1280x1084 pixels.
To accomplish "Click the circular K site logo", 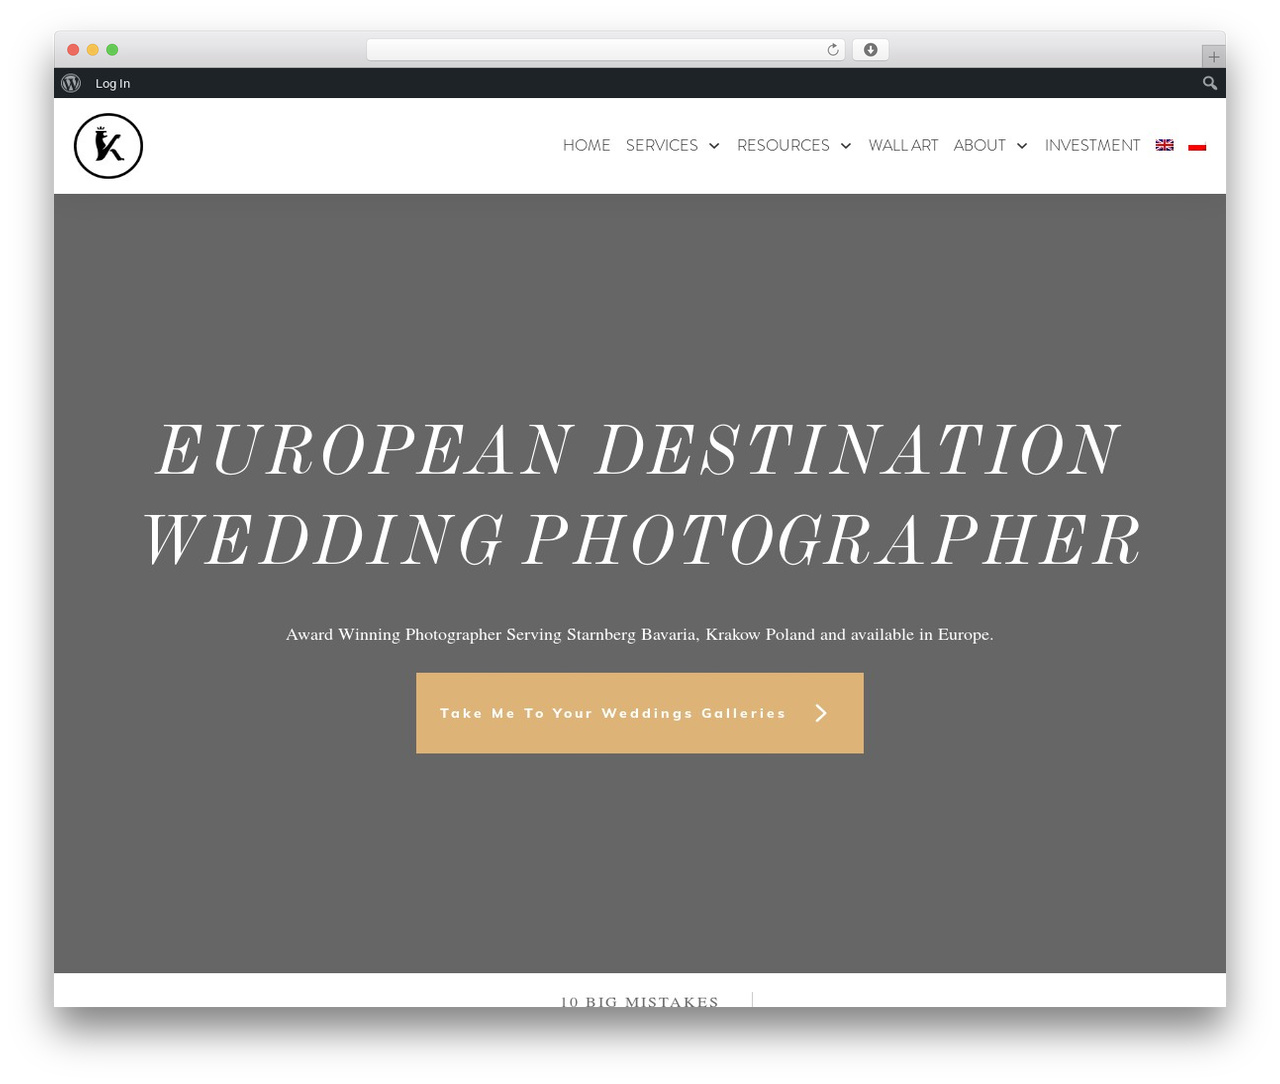I will click(x=108, y=146).
